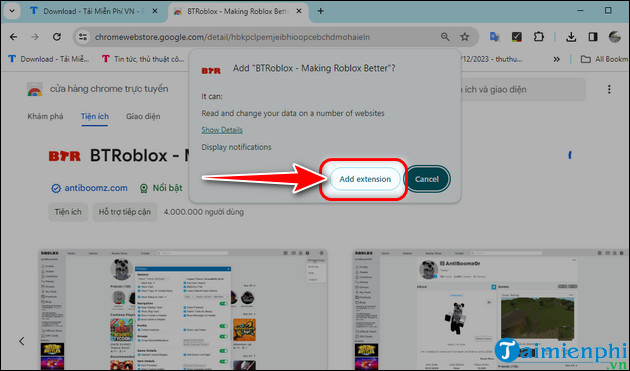Screen dimensions: 630x371
Task: Click the web store search field
Action: coord(522,89)
